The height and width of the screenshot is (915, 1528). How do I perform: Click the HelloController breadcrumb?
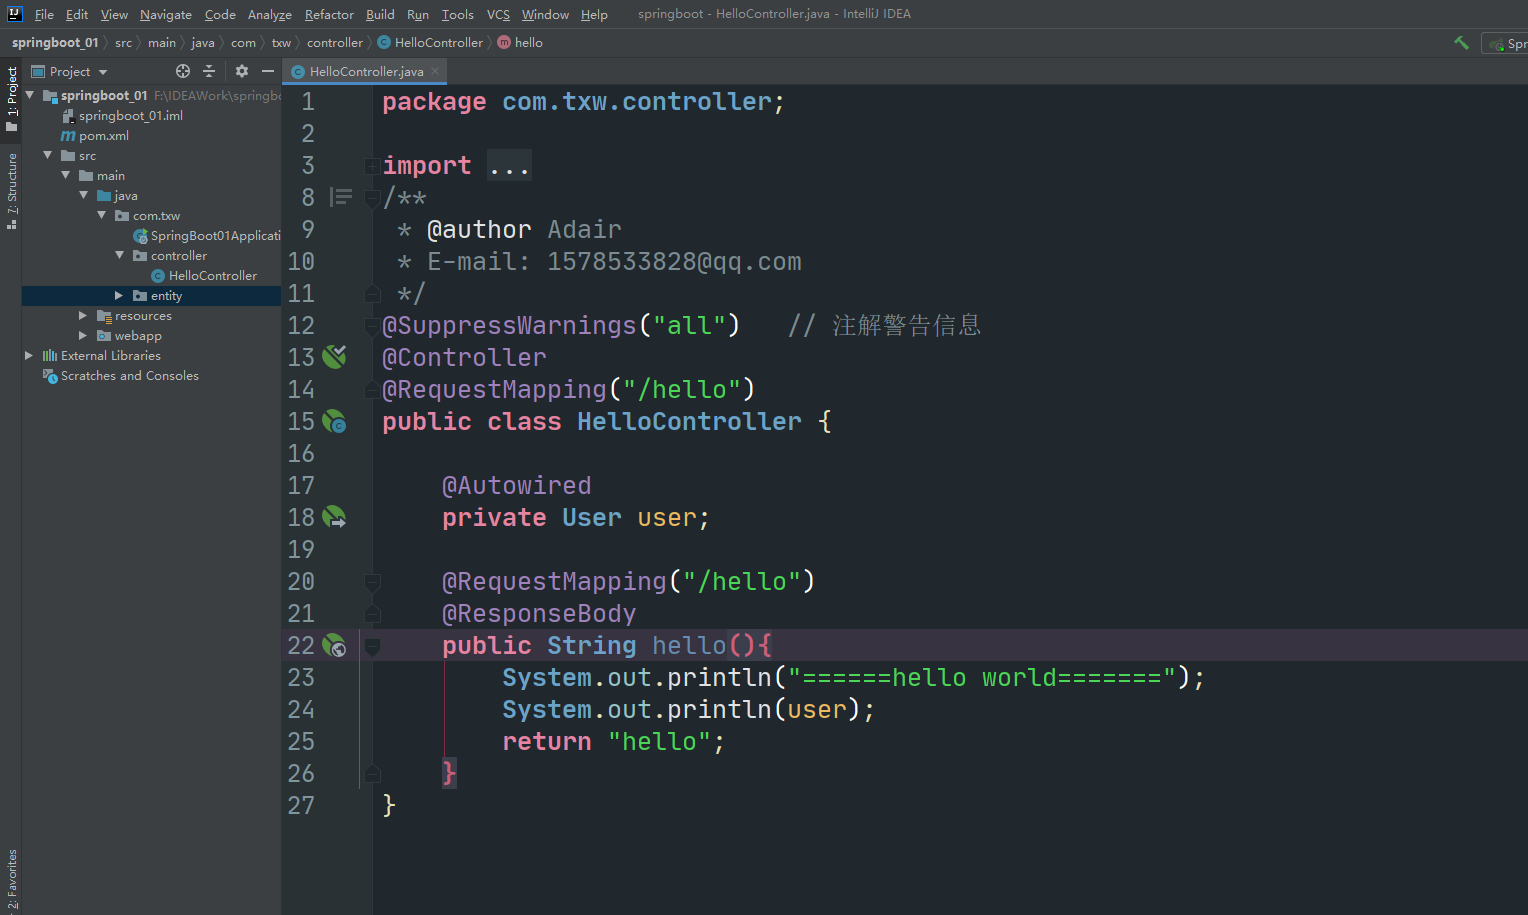[438, 42]
